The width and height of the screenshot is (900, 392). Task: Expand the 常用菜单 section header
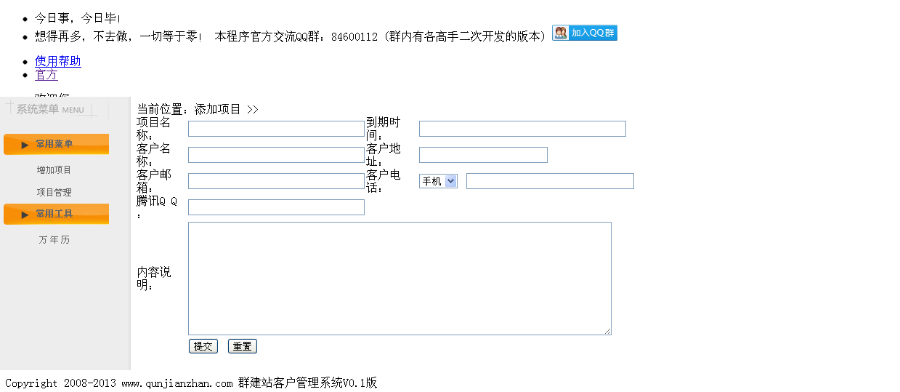point(56,144)
